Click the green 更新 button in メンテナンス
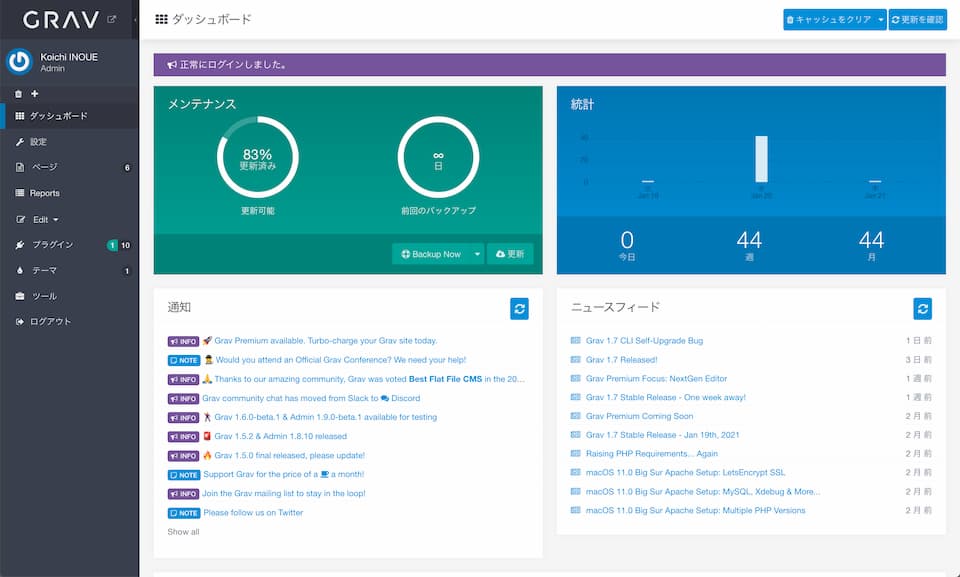Viewport: 960px width, 577px height. [x=510, y=254]
